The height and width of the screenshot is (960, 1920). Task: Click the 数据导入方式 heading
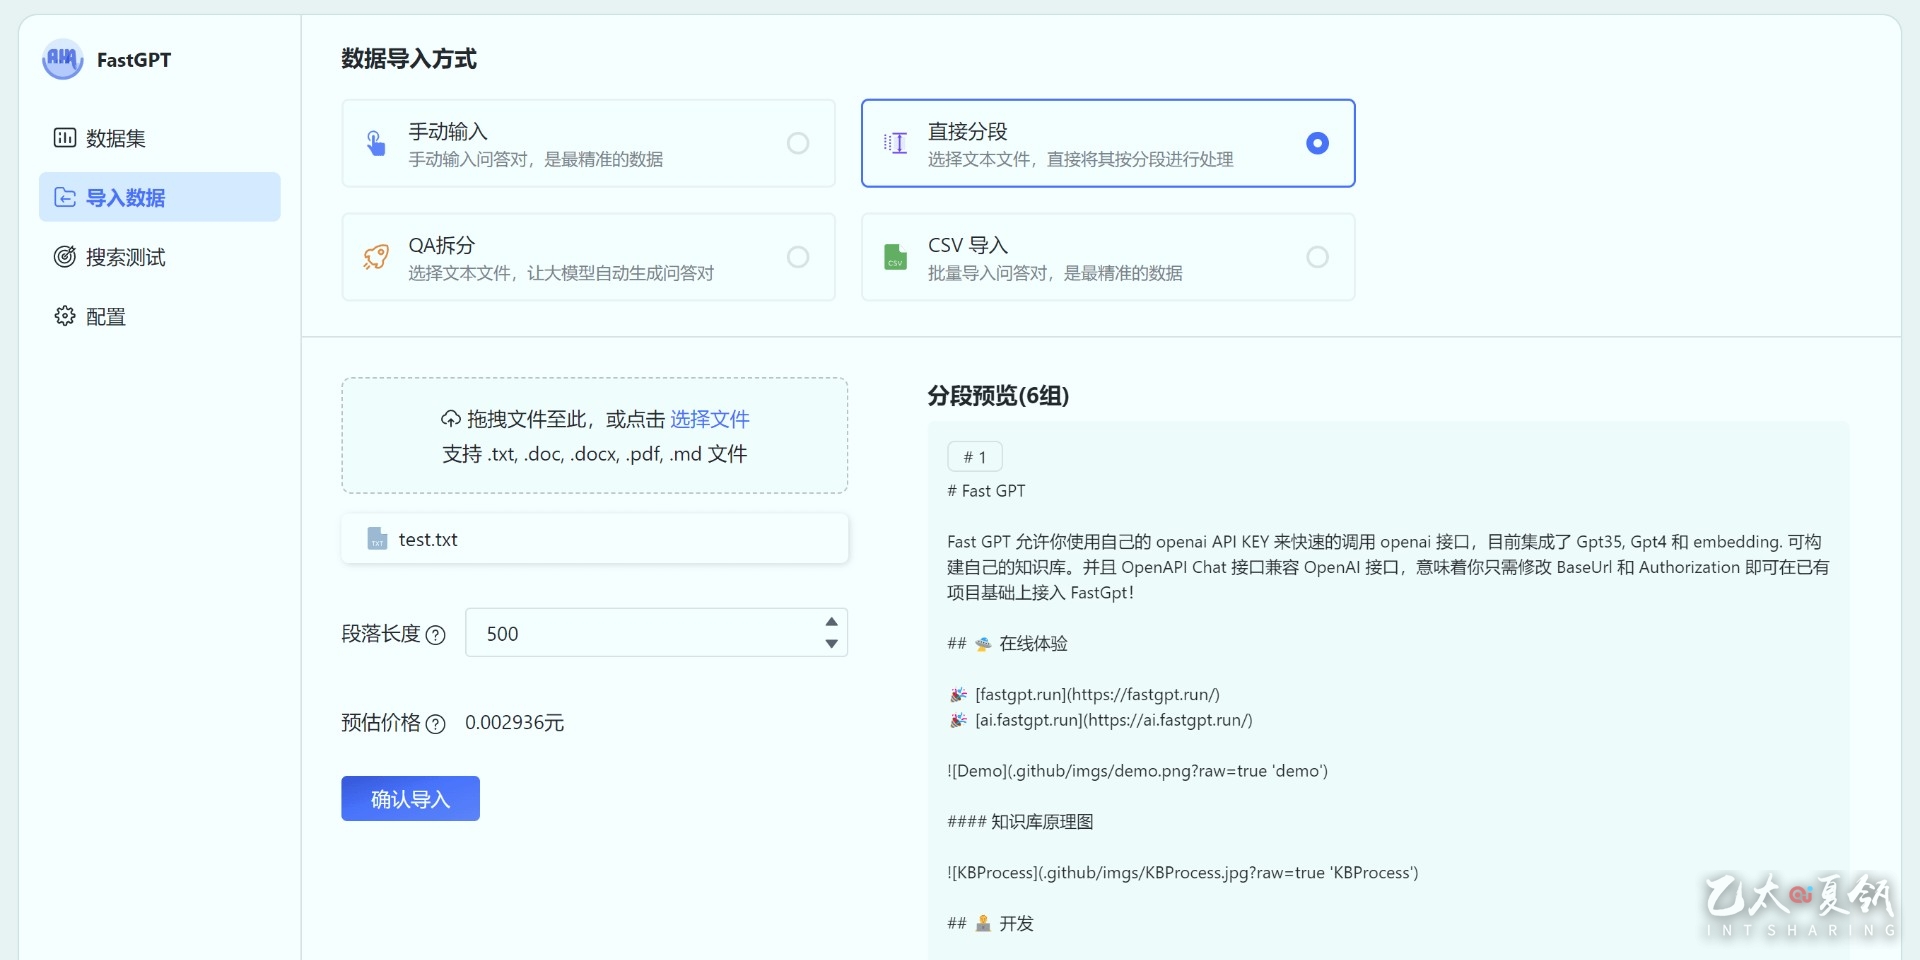409,59
